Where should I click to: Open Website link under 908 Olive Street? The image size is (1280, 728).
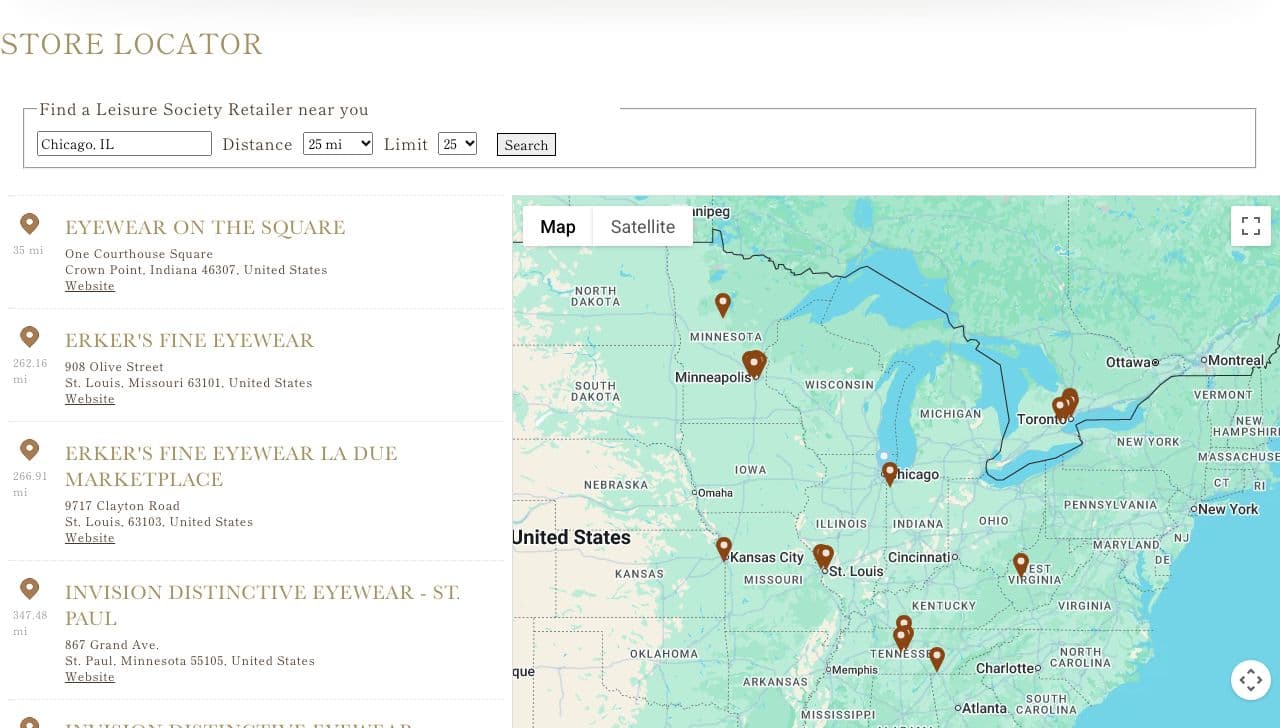pos(90,399)
